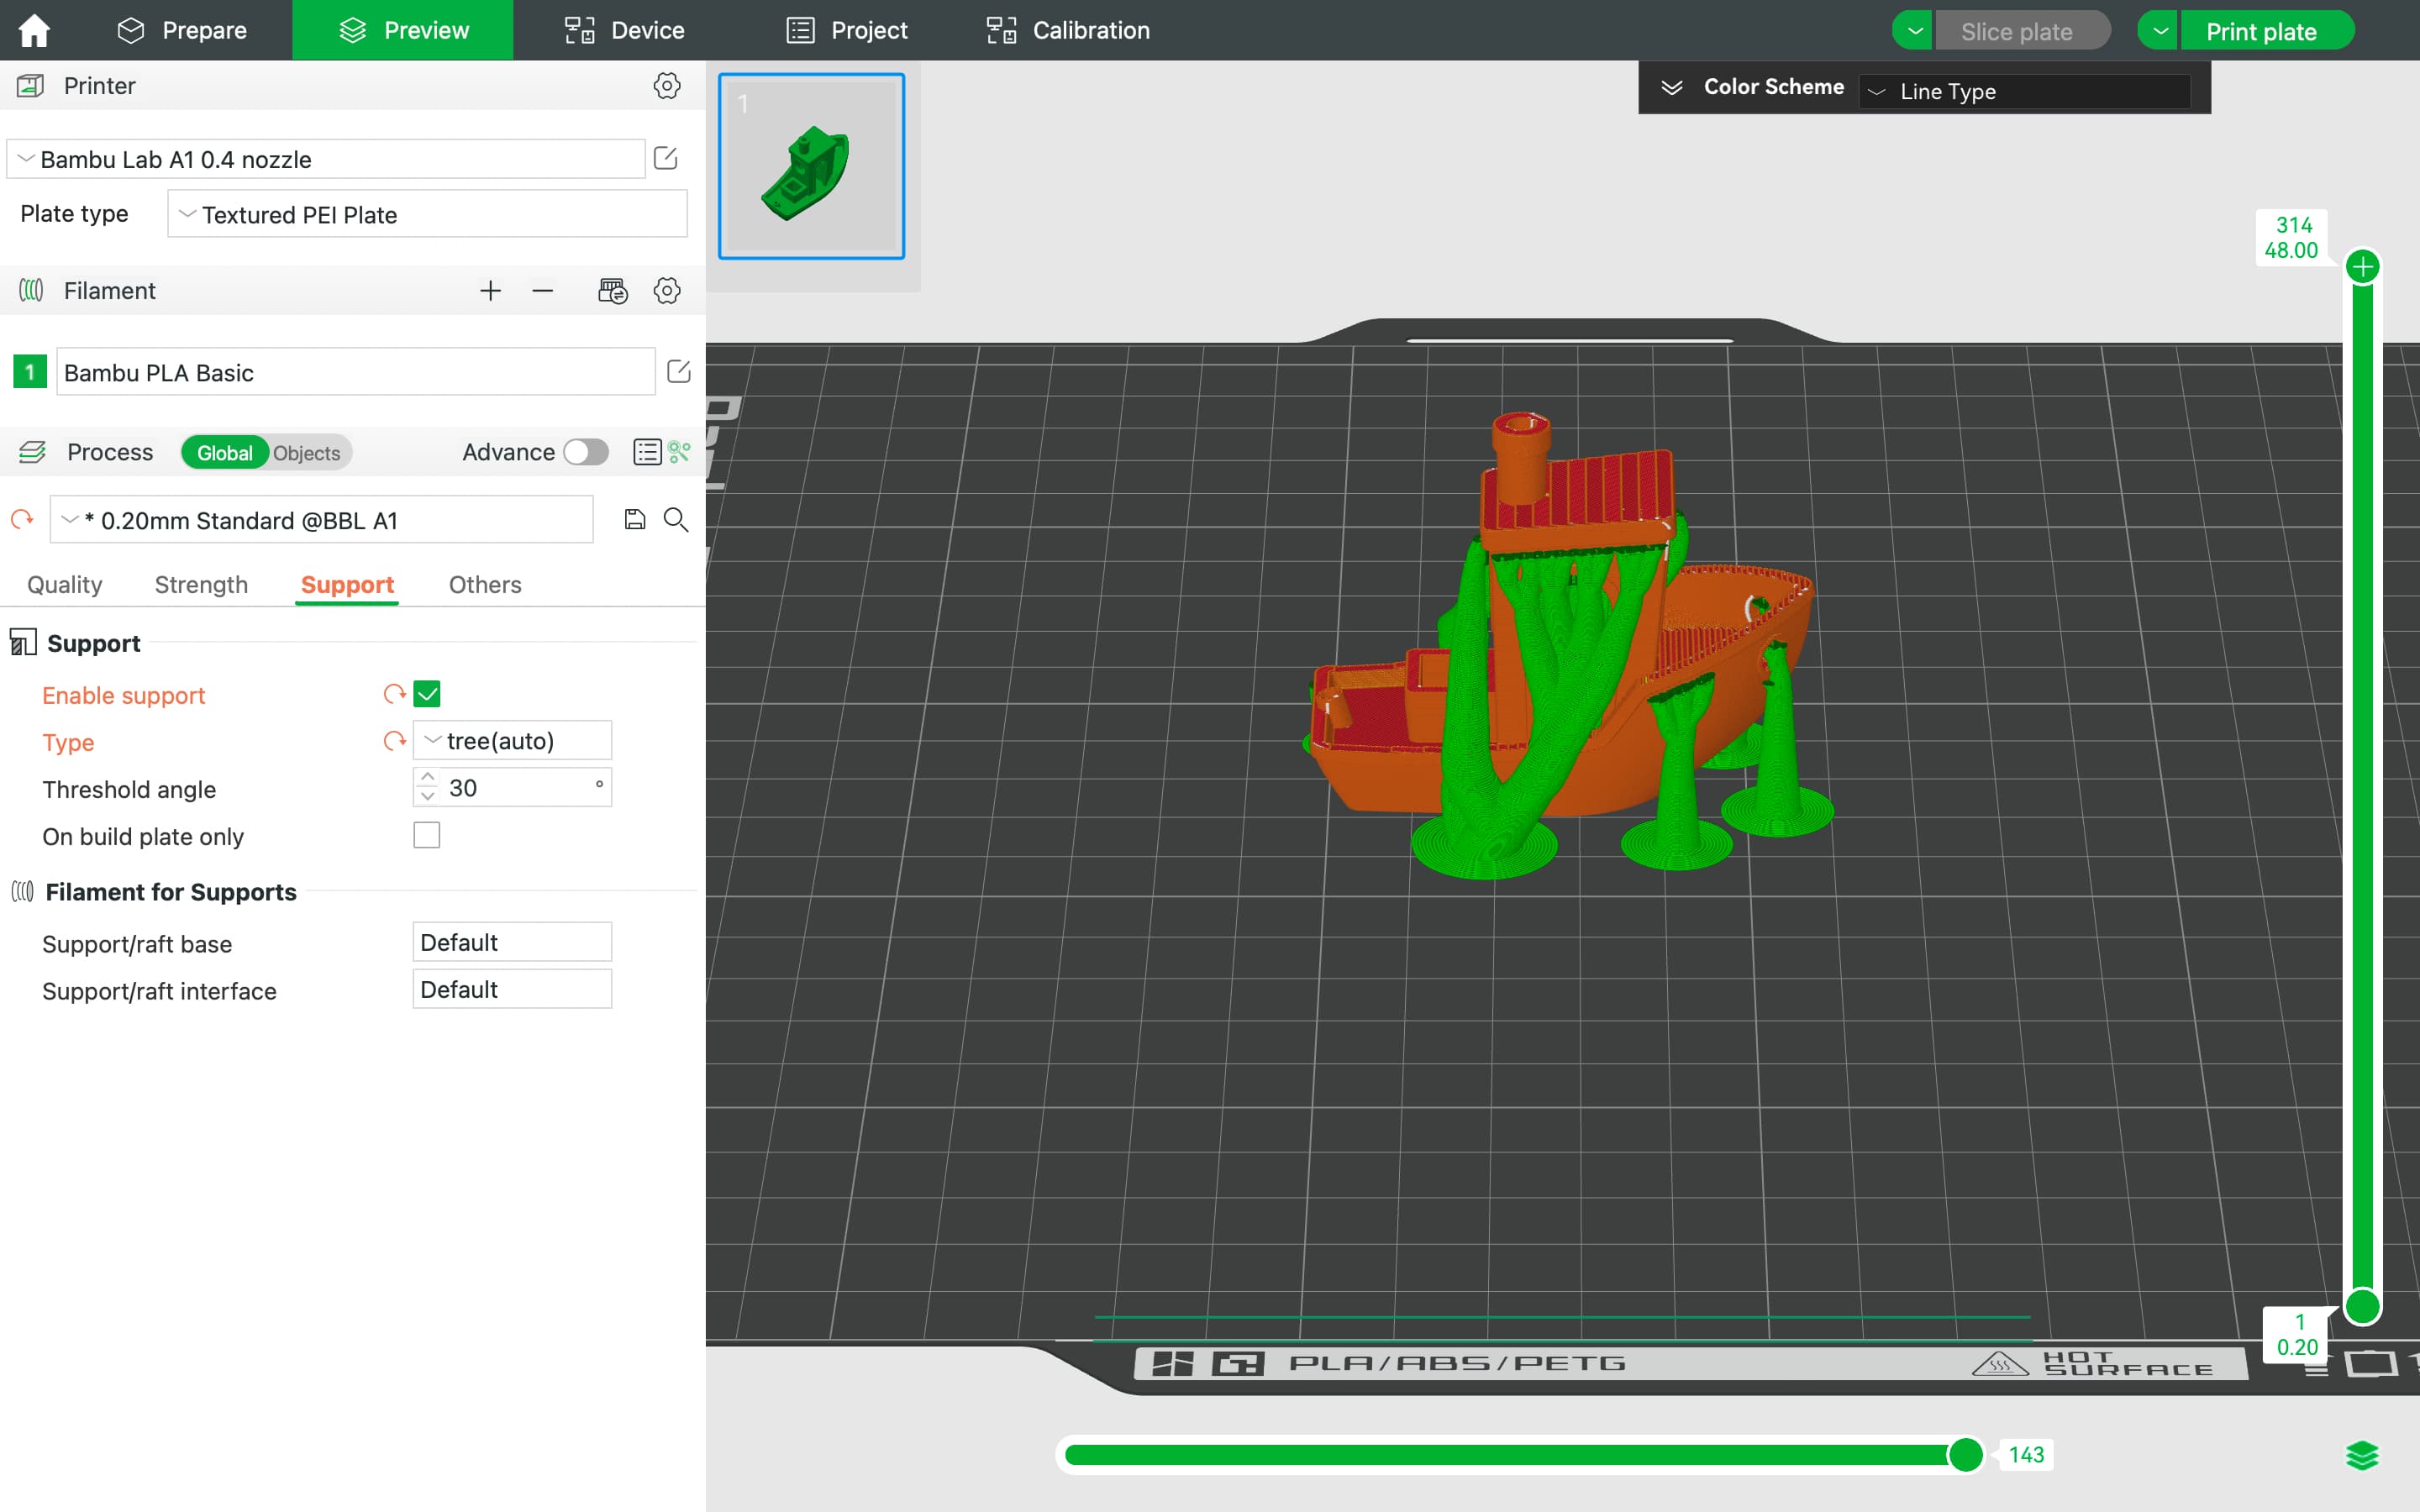Image resolution: width=2420 pixels, height=1512 pixels.
Task: Open the Calibration tab
Action: coord(1068,30)
